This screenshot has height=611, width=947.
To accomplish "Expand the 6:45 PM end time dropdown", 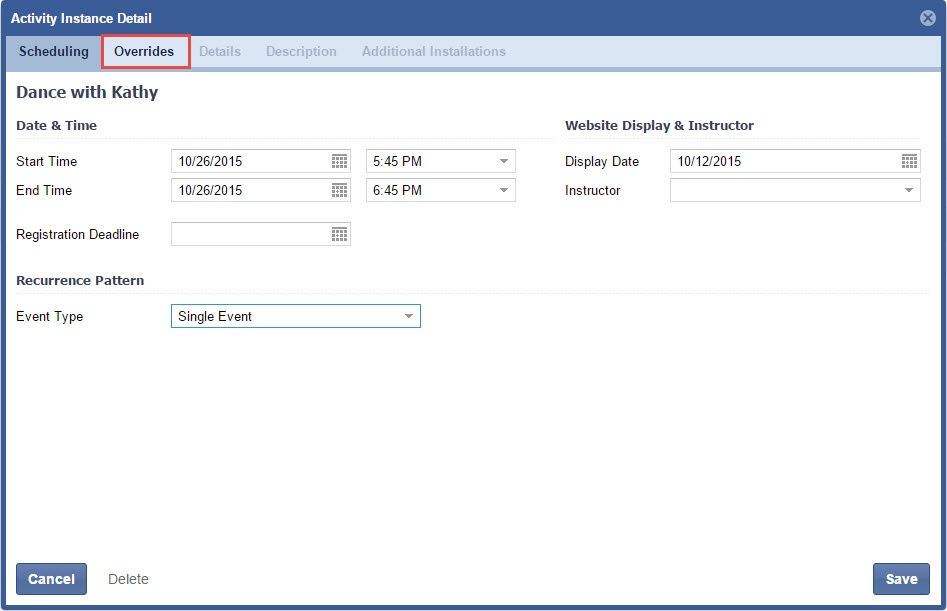I will [x=503, y=190].
